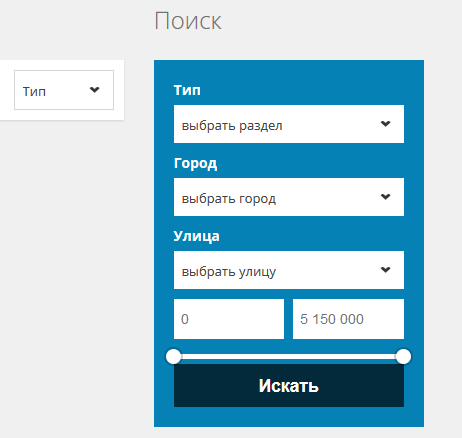Focus the maximum price field showing 5 150 000
Image resolution: width=462 pixels, height=438 pixels.
348,319
